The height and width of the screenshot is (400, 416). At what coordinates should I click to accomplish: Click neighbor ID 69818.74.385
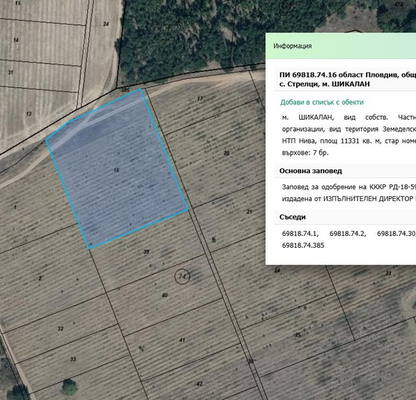coord(303,246)
